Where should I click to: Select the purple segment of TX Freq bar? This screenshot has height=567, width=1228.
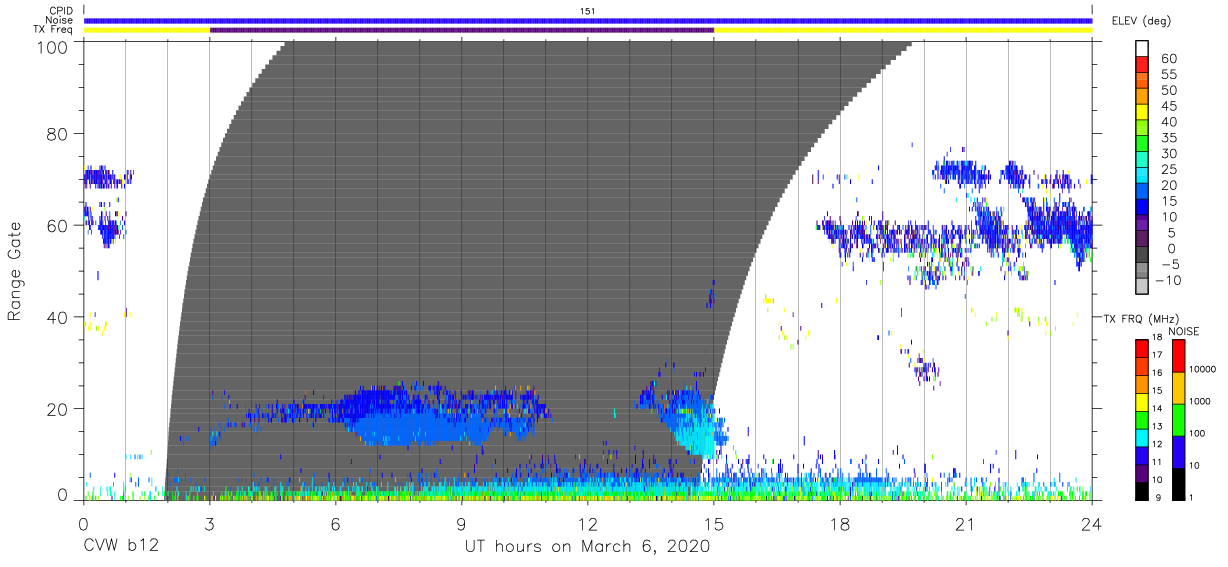point(462,30)
